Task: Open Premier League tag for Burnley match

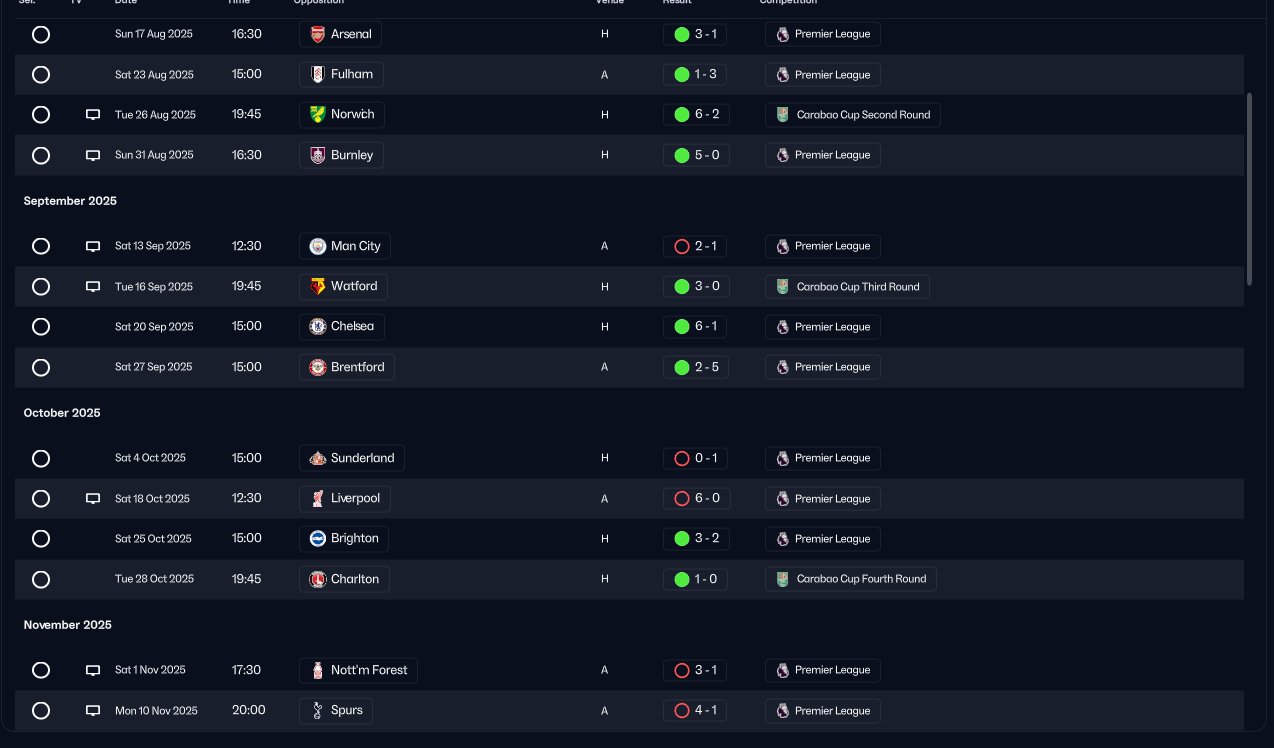Action: [823, 155]
